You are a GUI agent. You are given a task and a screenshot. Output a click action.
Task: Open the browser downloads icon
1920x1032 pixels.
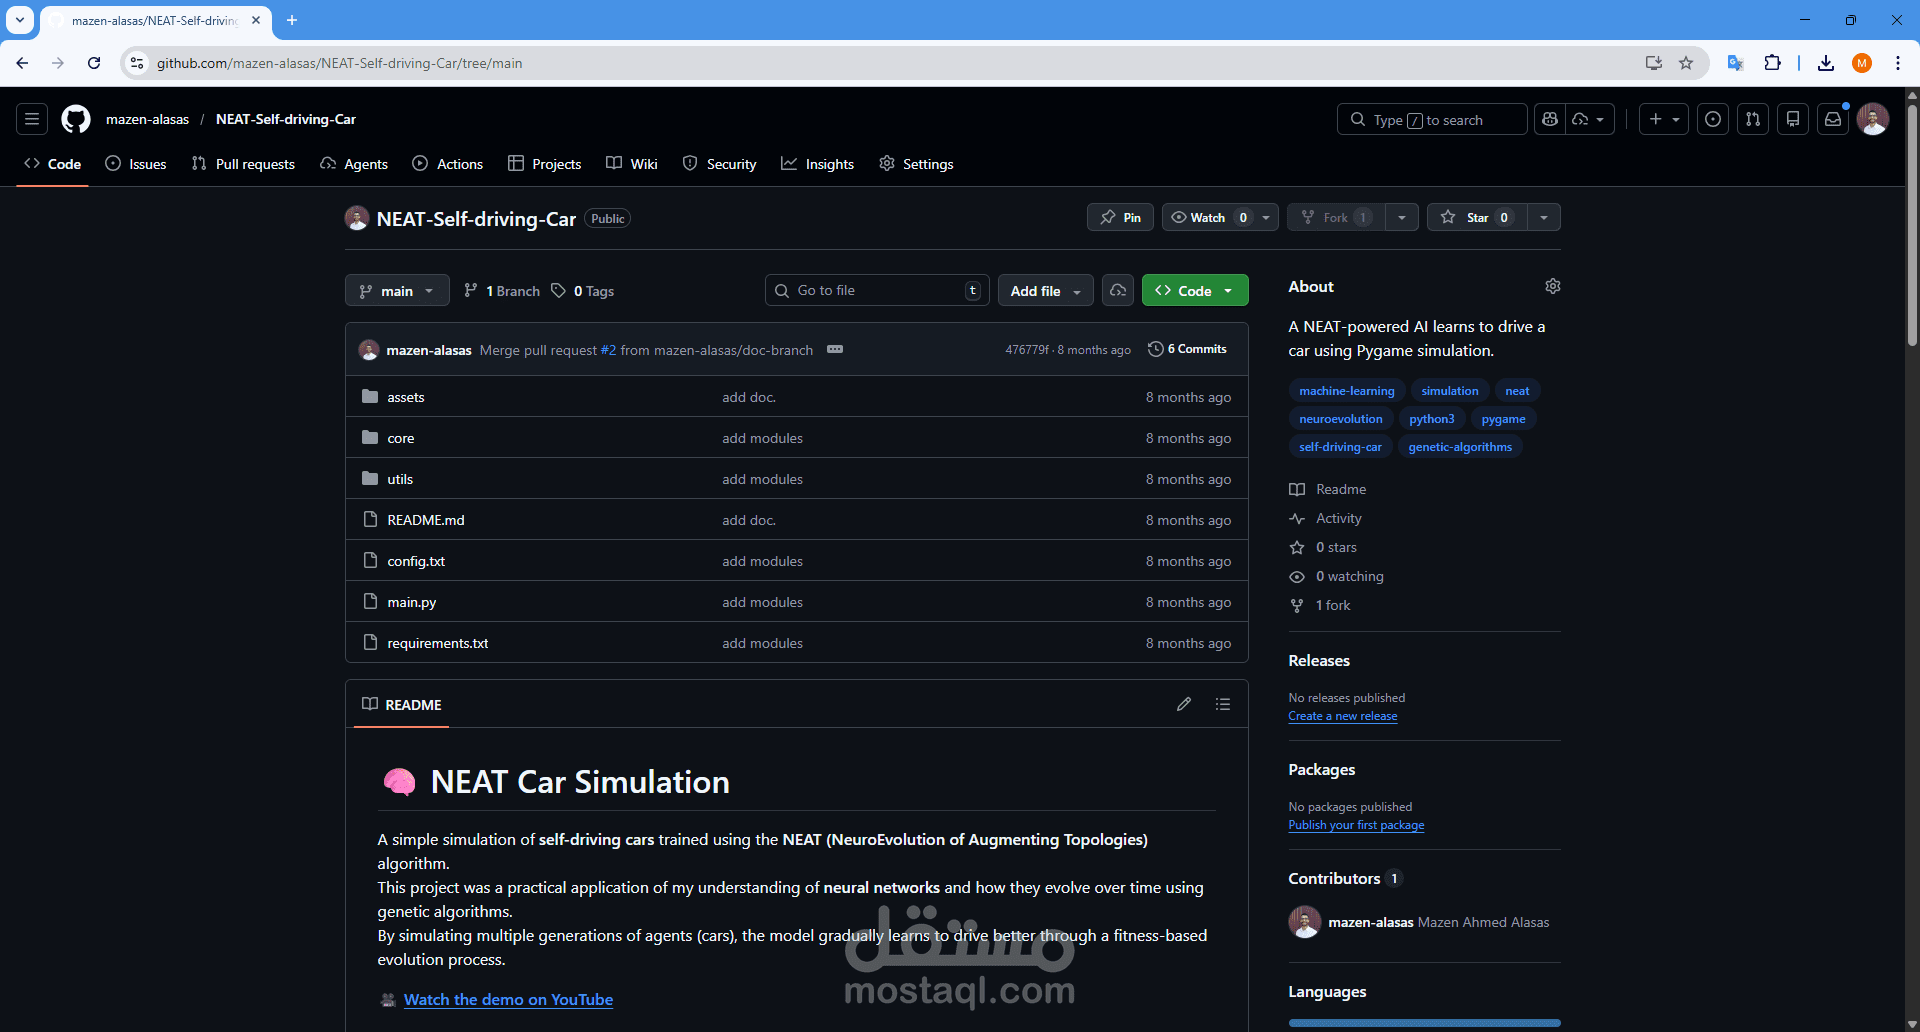[x=1826, y=63]
